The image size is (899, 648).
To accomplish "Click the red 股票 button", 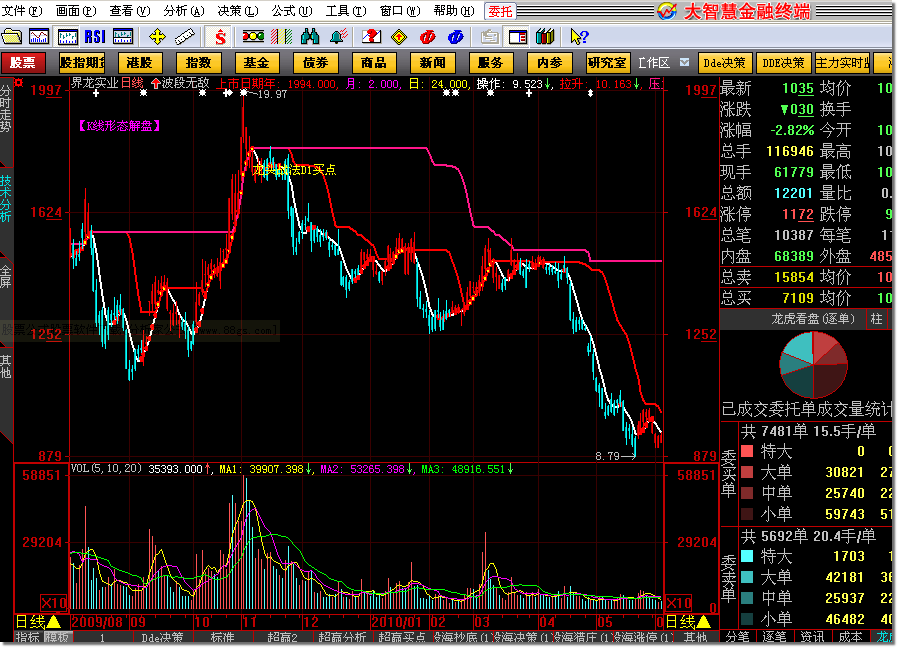I will (22, 63).
